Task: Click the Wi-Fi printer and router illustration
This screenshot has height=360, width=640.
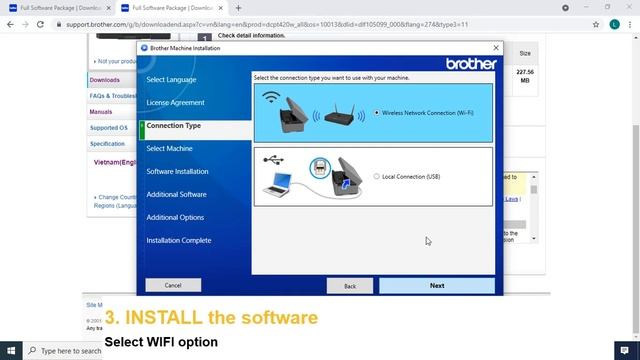Action: pyautogui.click(x=322, y=114)
